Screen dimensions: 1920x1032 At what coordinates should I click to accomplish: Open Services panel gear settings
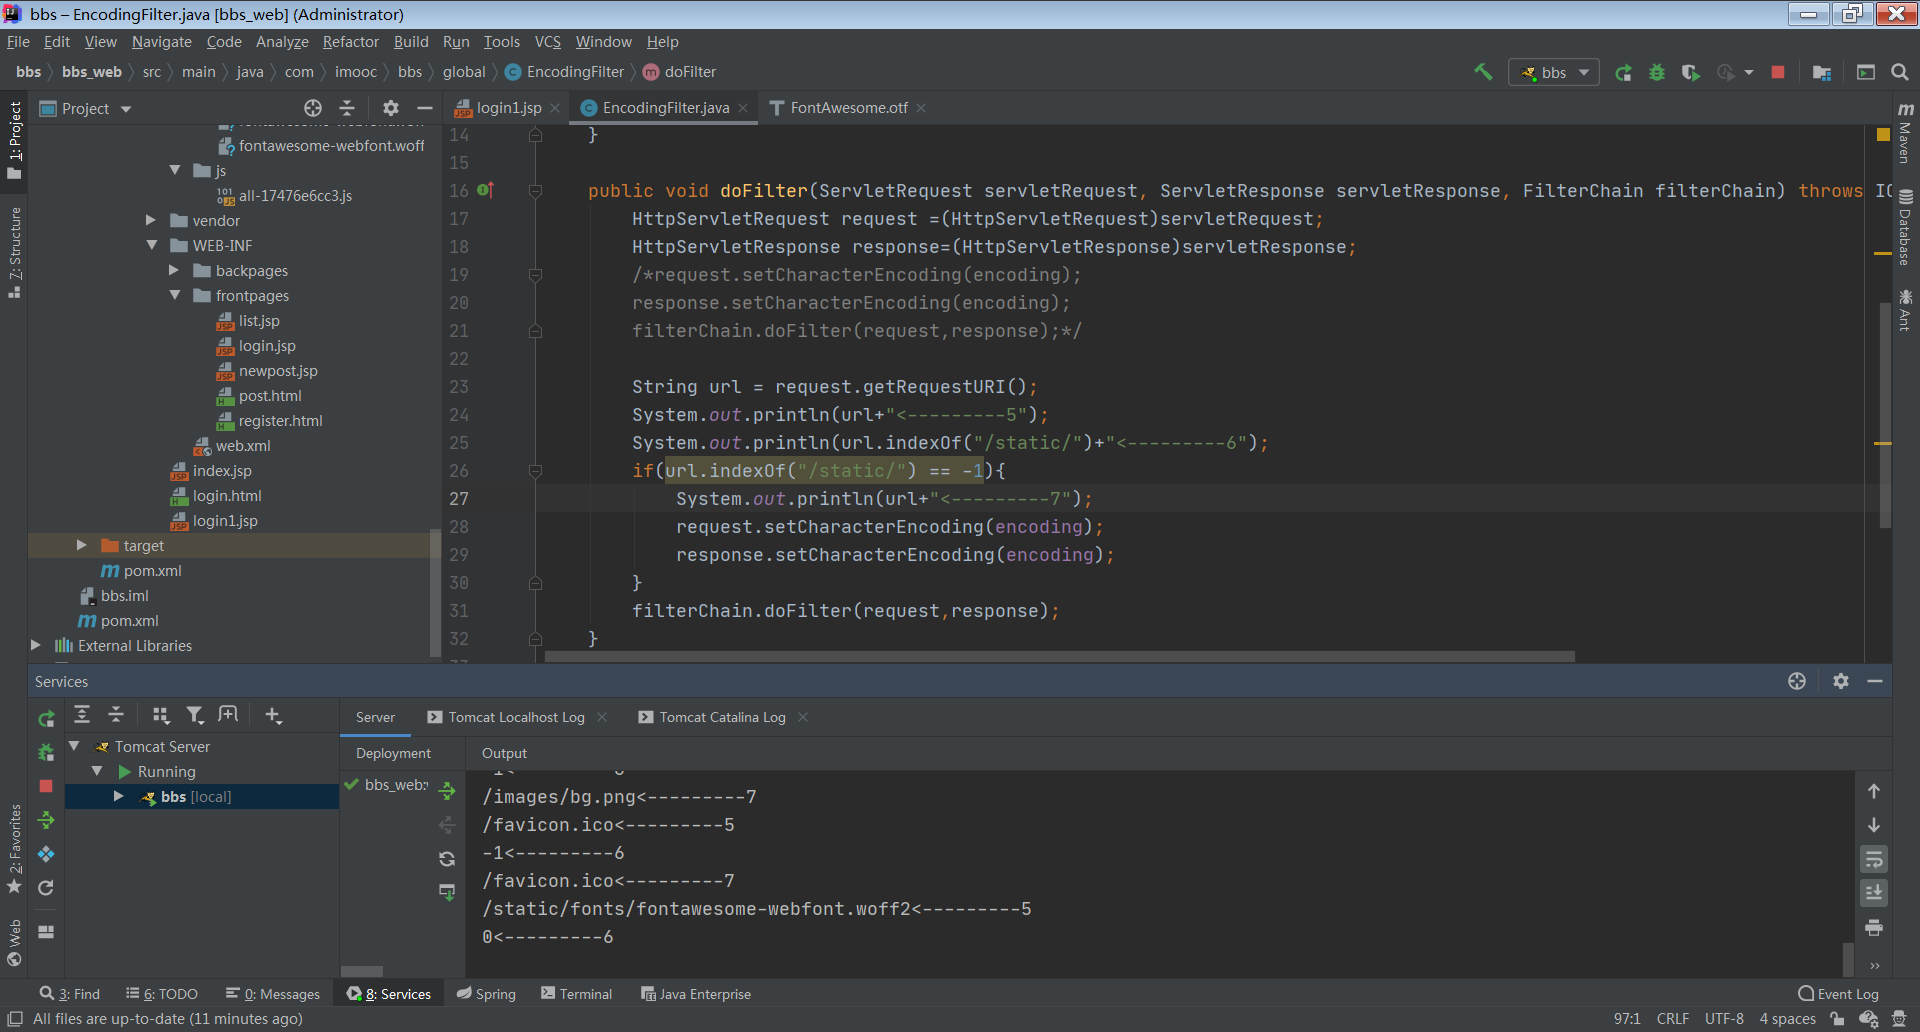pos(1840,681)
